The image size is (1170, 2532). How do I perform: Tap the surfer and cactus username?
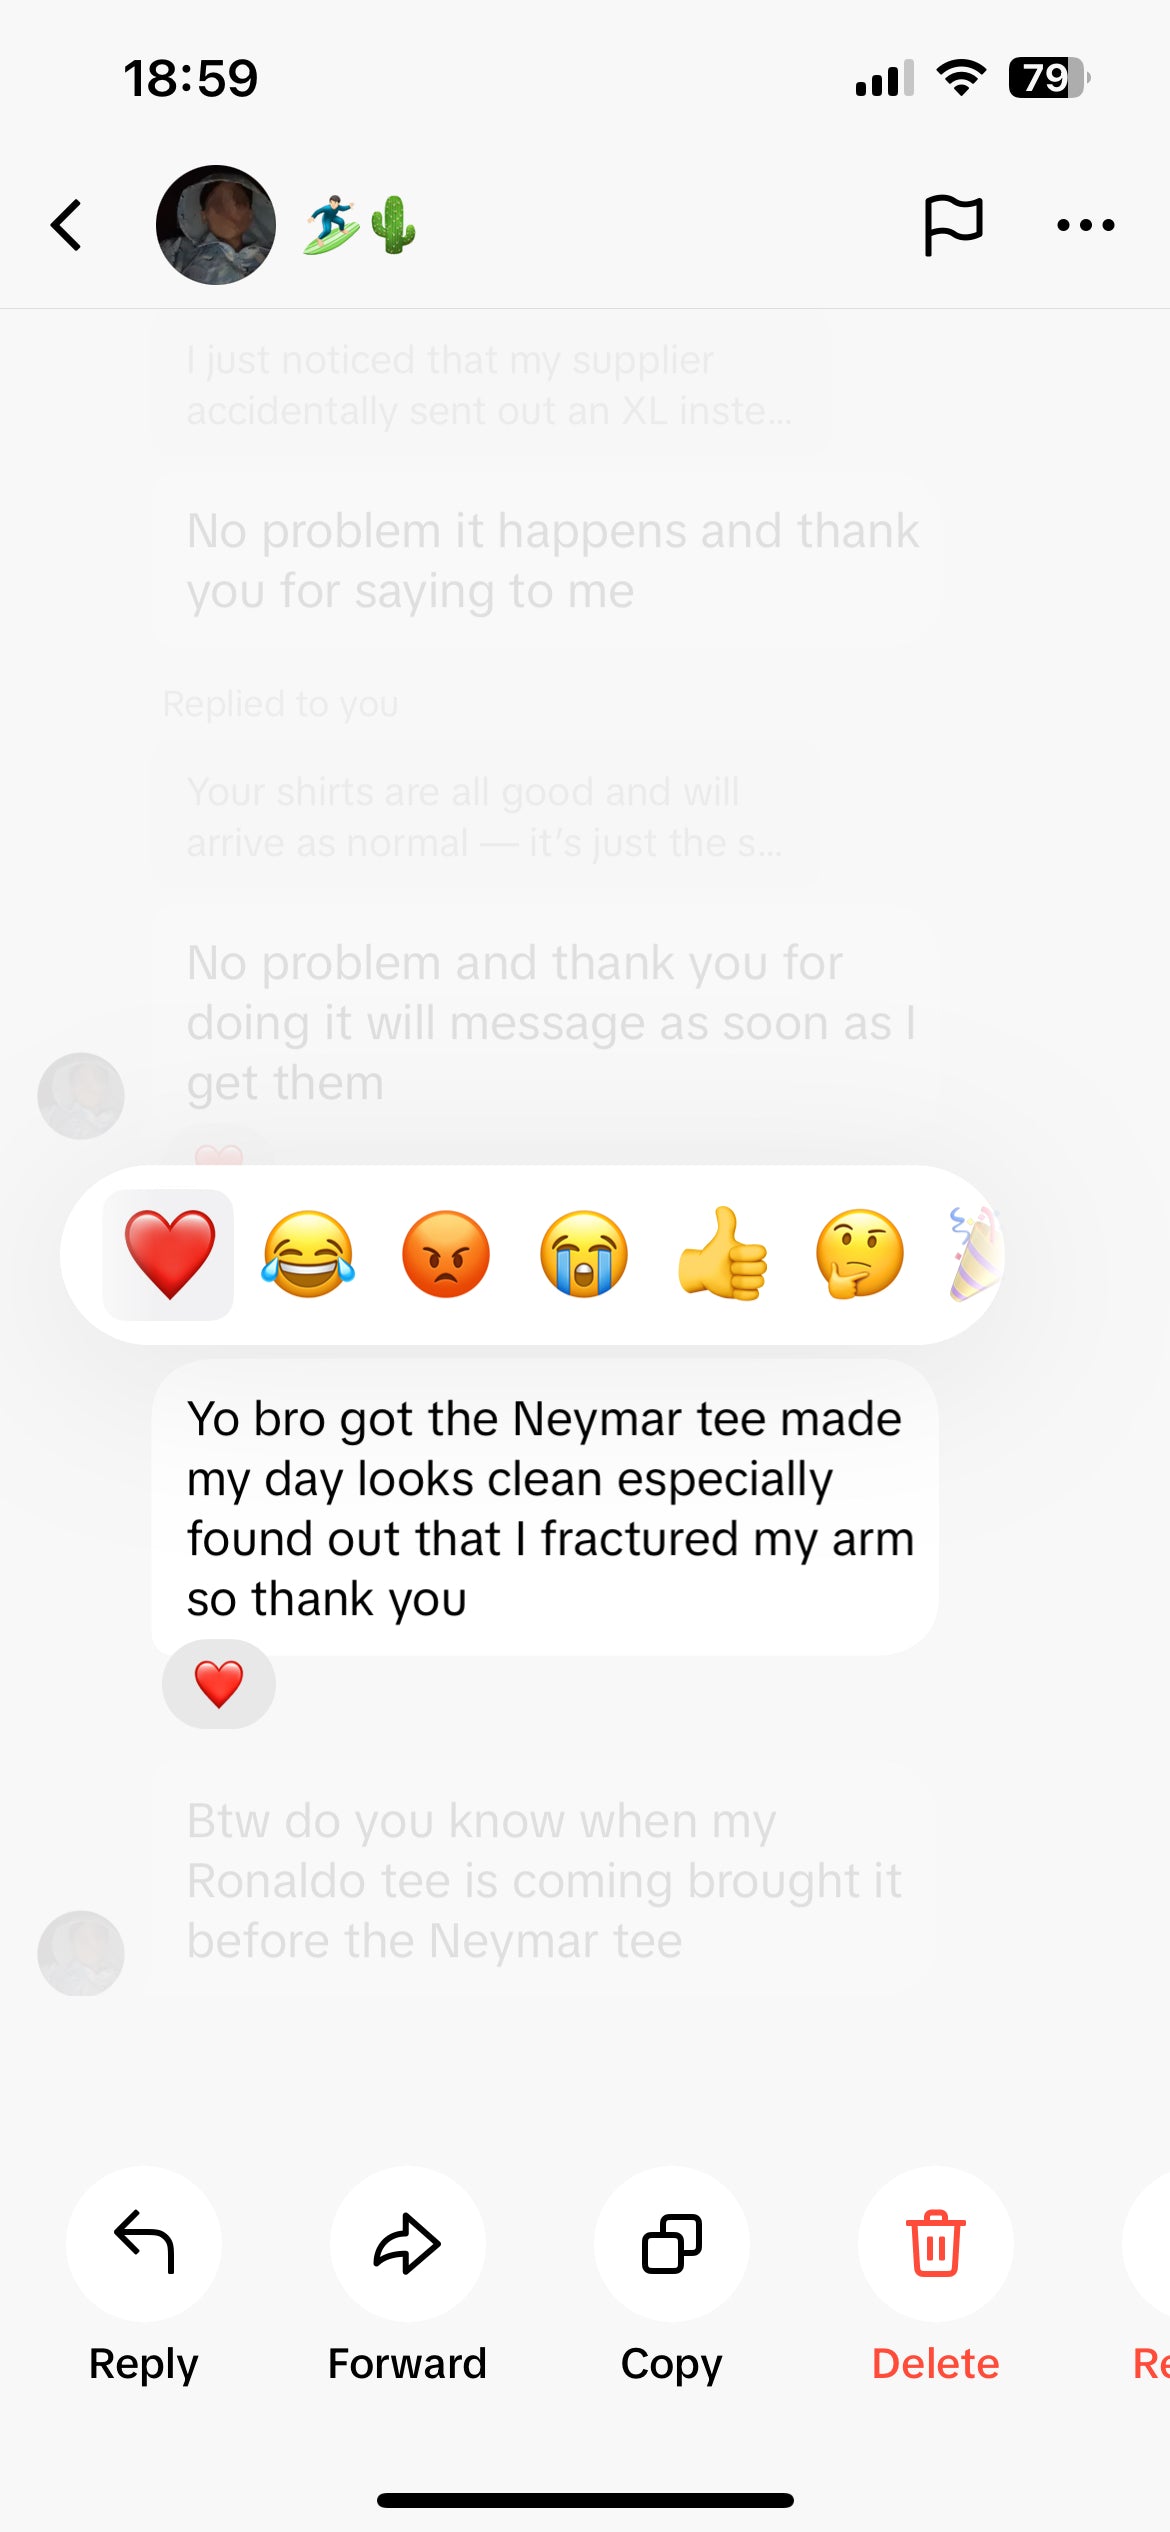pos(360,225)
